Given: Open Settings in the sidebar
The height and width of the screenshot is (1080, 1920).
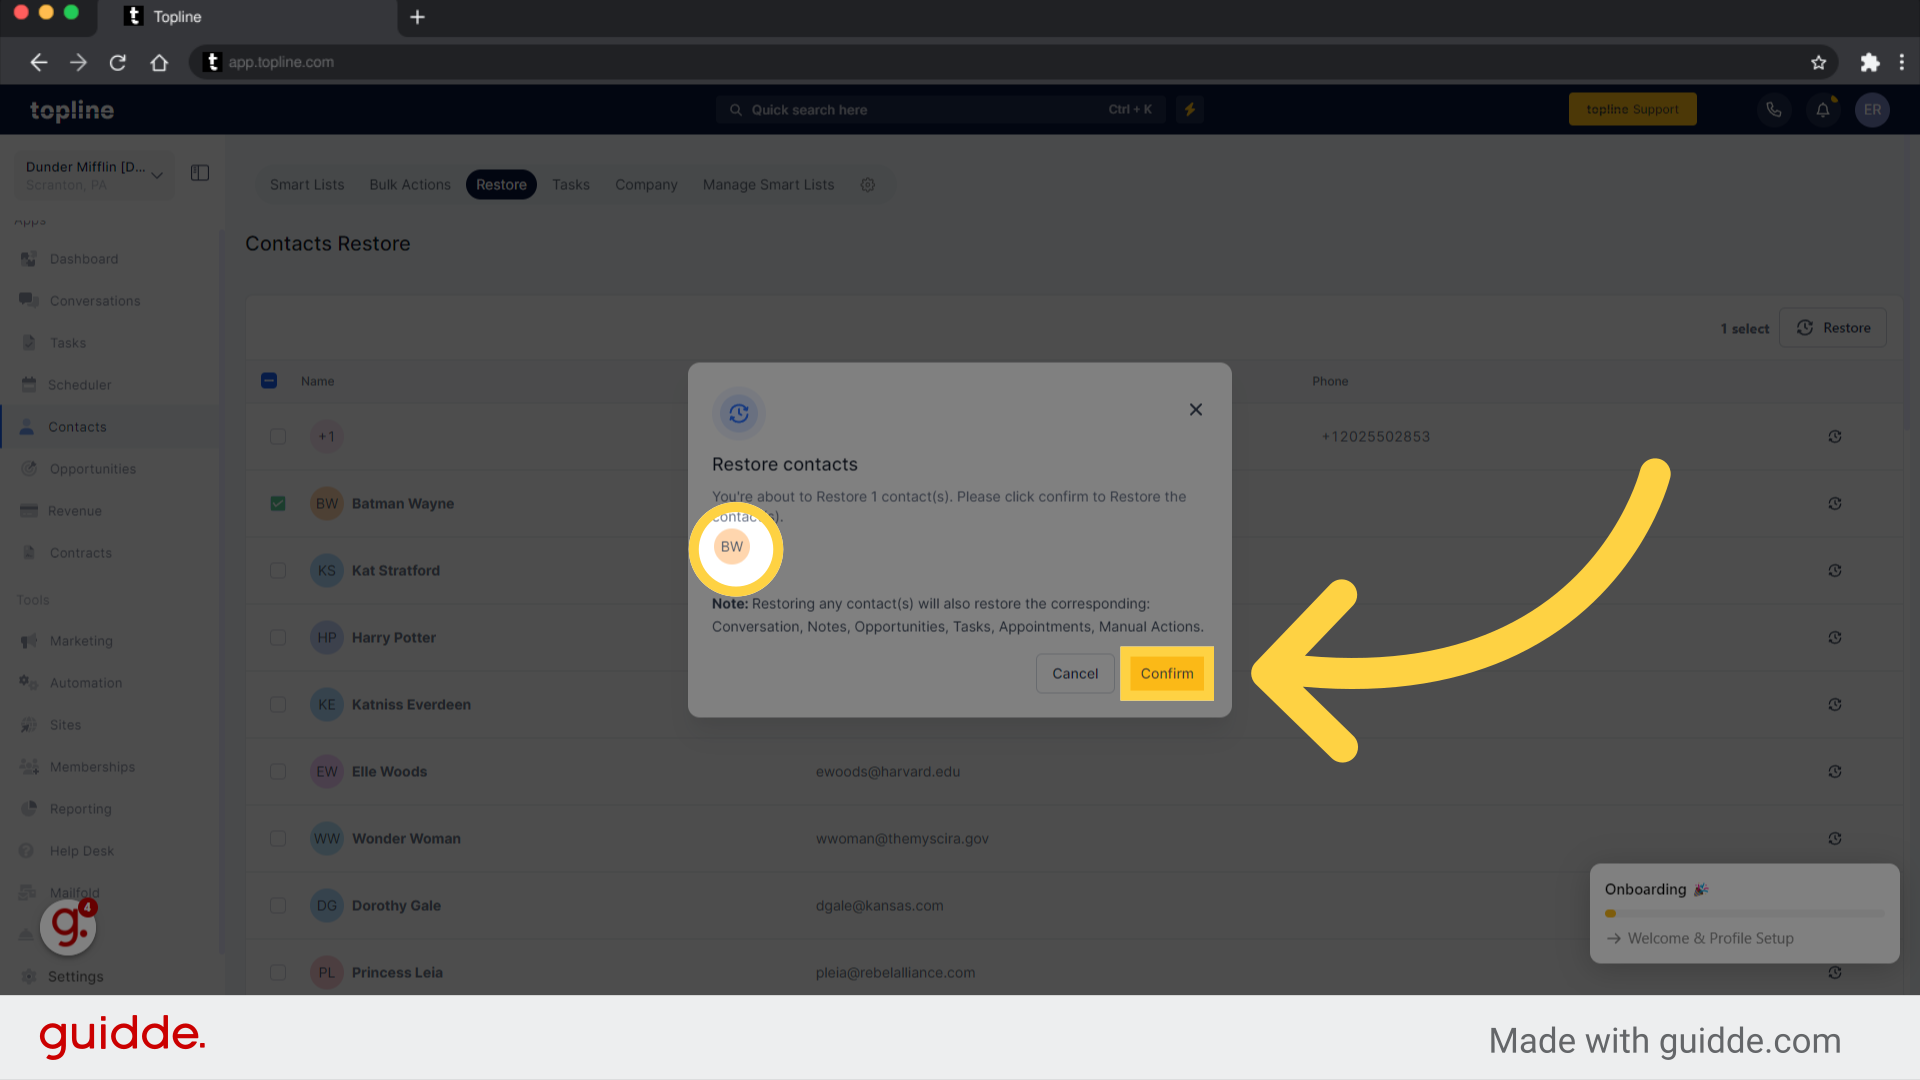Looking at the screenshot, I should tap(75, 977).
